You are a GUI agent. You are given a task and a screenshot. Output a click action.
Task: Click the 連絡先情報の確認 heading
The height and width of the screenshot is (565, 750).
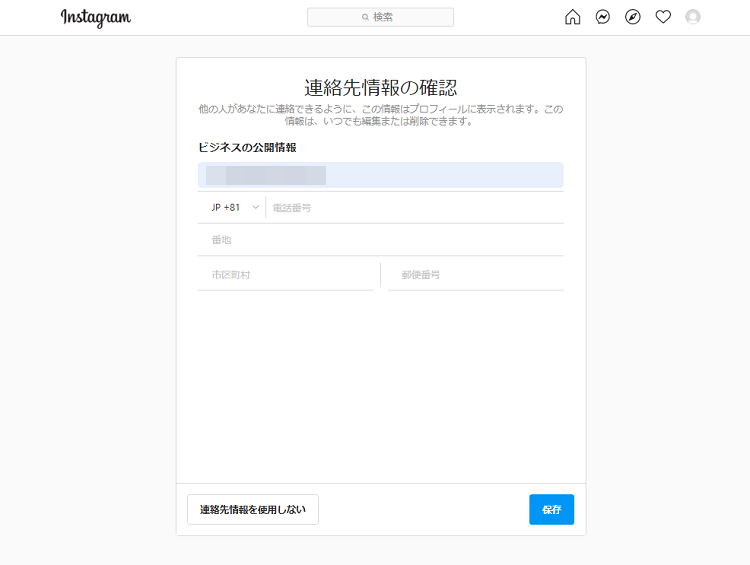[381, 88]
